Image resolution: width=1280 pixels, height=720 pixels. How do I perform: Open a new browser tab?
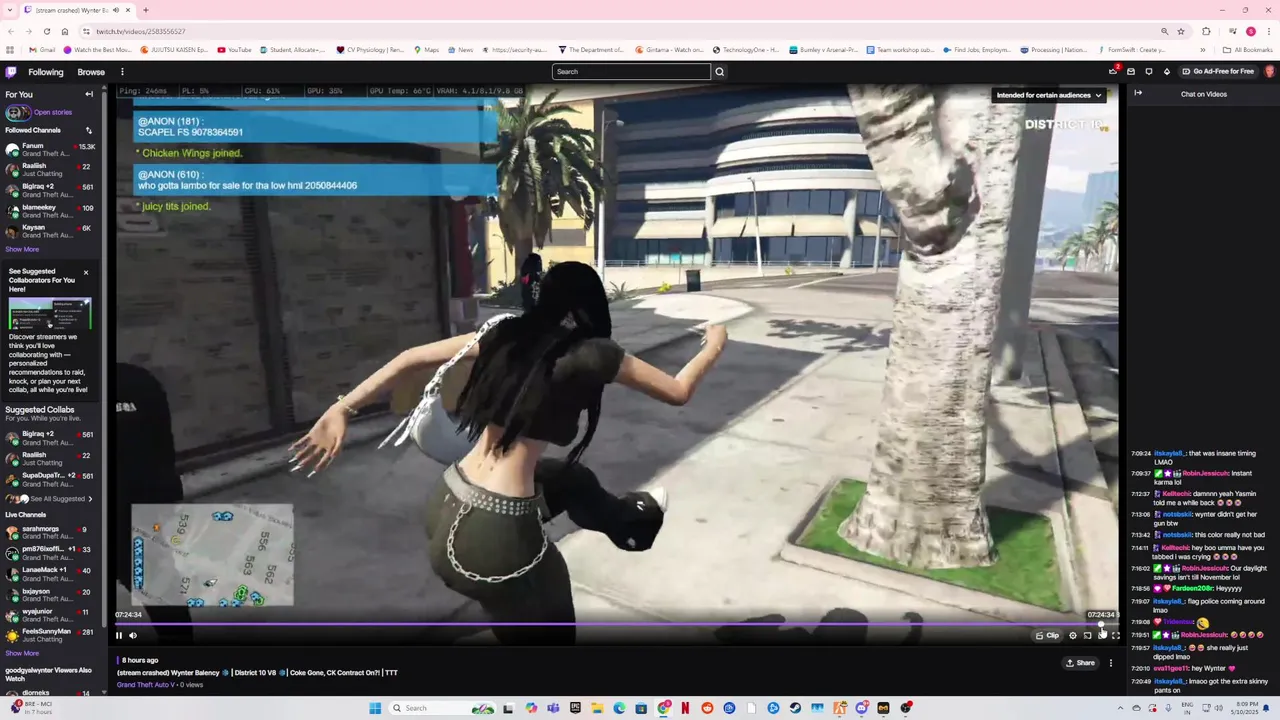pos(145,10)
